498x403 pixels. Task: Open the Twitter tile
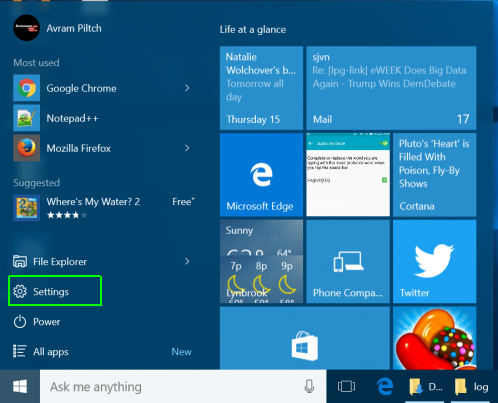pyautogui.click(x=434, y=261)
